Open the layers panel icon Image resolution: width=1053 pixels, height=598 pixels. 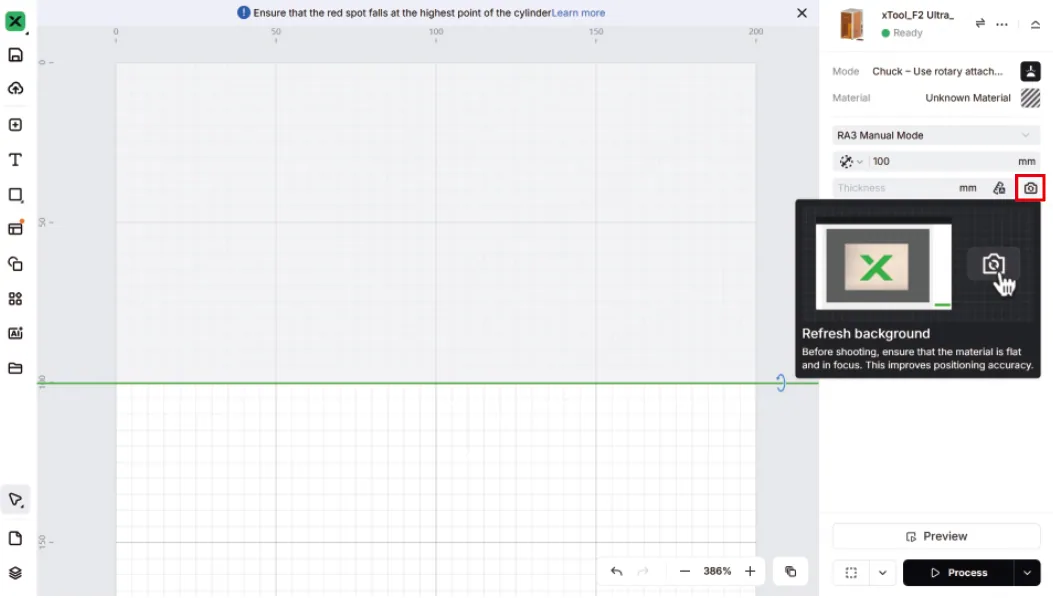click(x=15, y=573)
